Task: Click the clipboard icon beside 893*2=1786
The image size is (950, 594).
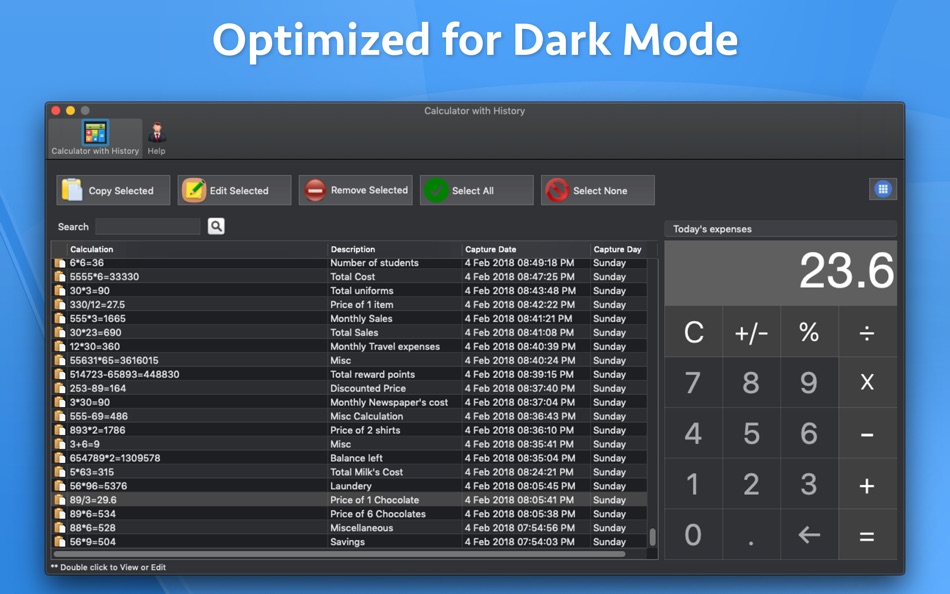Action: [60, 430]
